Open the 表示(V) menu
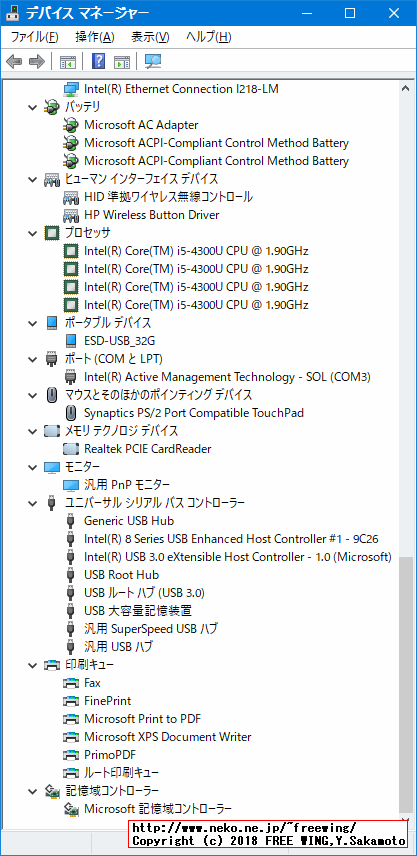Viewport: 417px width, 856px height. [150, 37]
